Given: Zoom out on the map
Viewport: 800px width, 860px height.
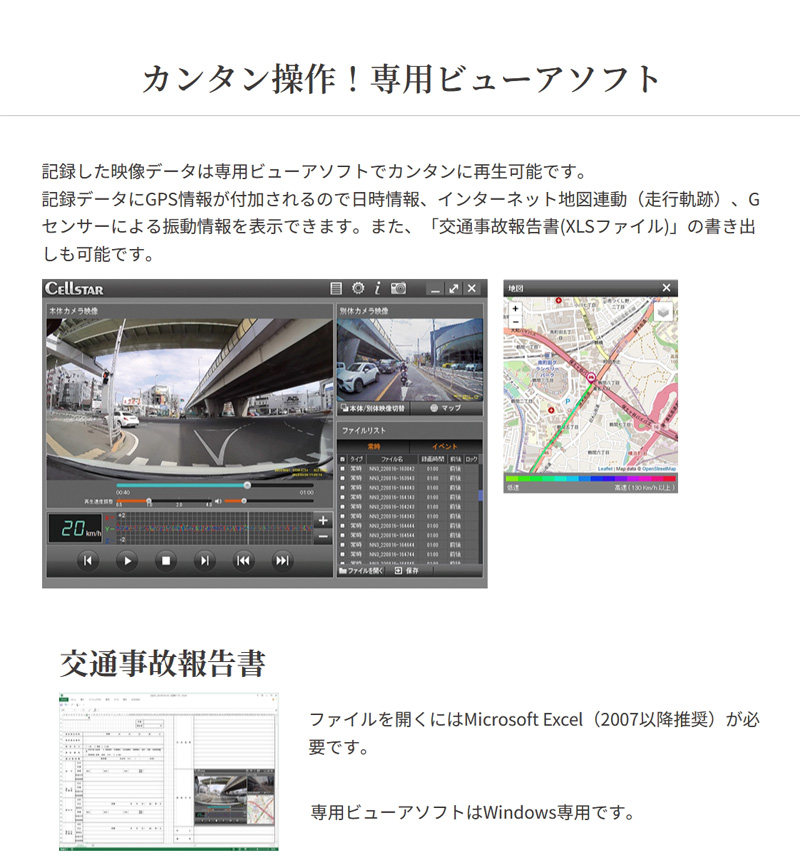Looking at the screenshot, I should [x=515, y=321].
